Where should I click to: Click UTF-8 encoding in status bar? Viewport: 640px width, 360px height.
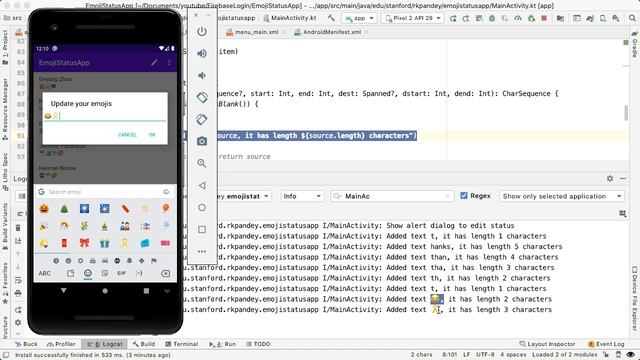pos(485,355)
